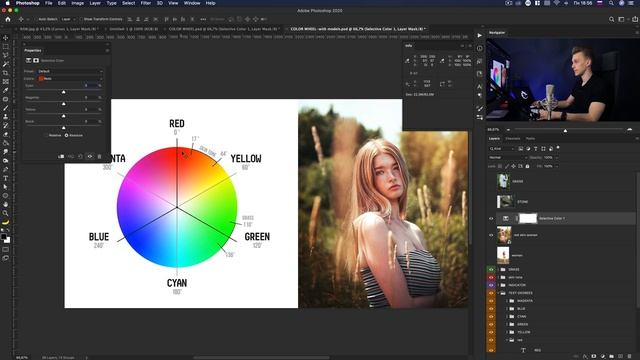The height and width of the screenshot is (360, 640).
Task: Select the Absolute radio button
Action: pyautogui.click(x=66, y=135)
